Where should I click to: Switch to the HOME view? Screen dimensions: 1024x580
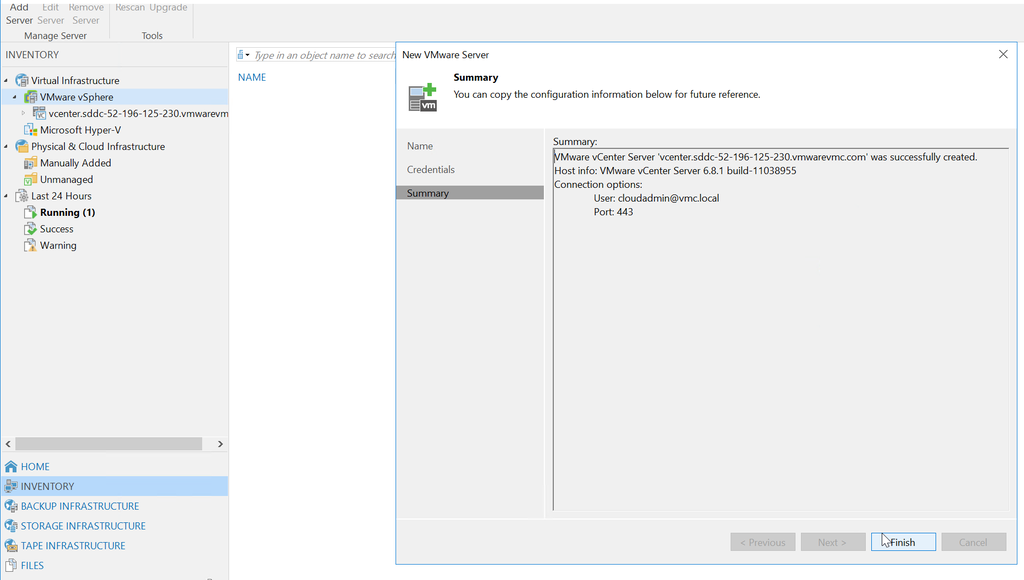point(35,466)
